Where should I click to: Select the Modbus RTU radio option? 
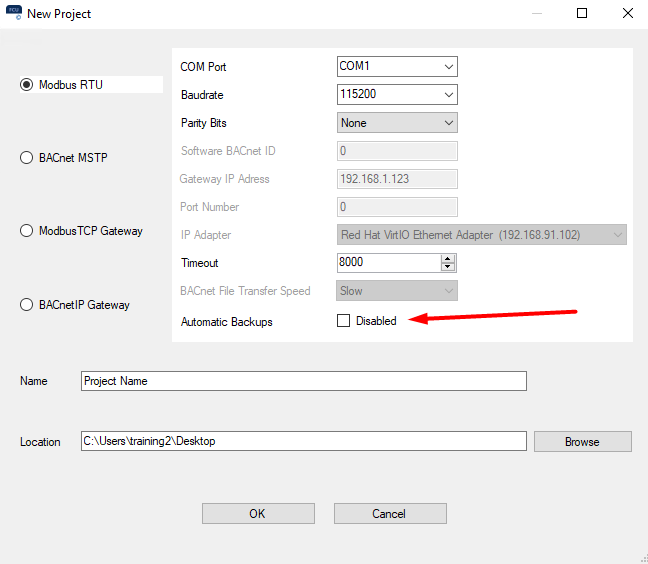[x=27, y=85]
